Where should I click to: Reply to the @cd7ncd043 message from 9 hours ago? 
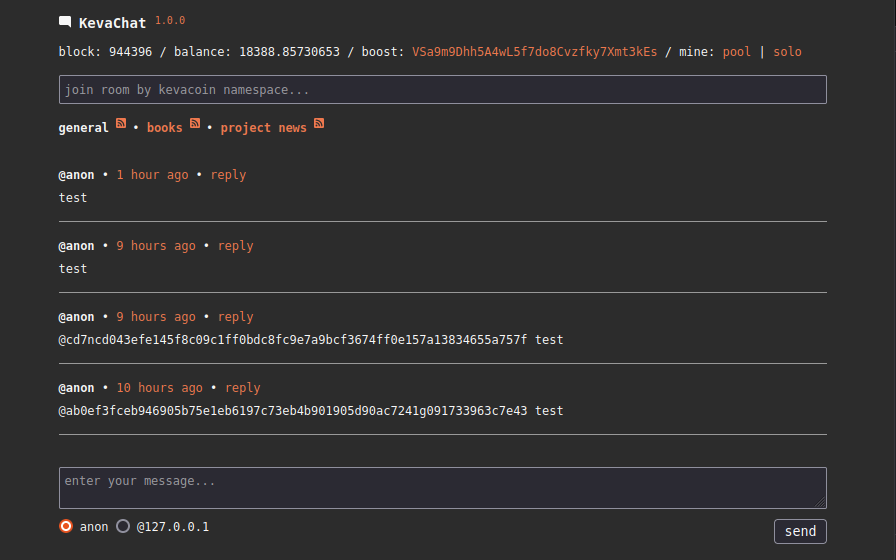click(x=235, y=317)
